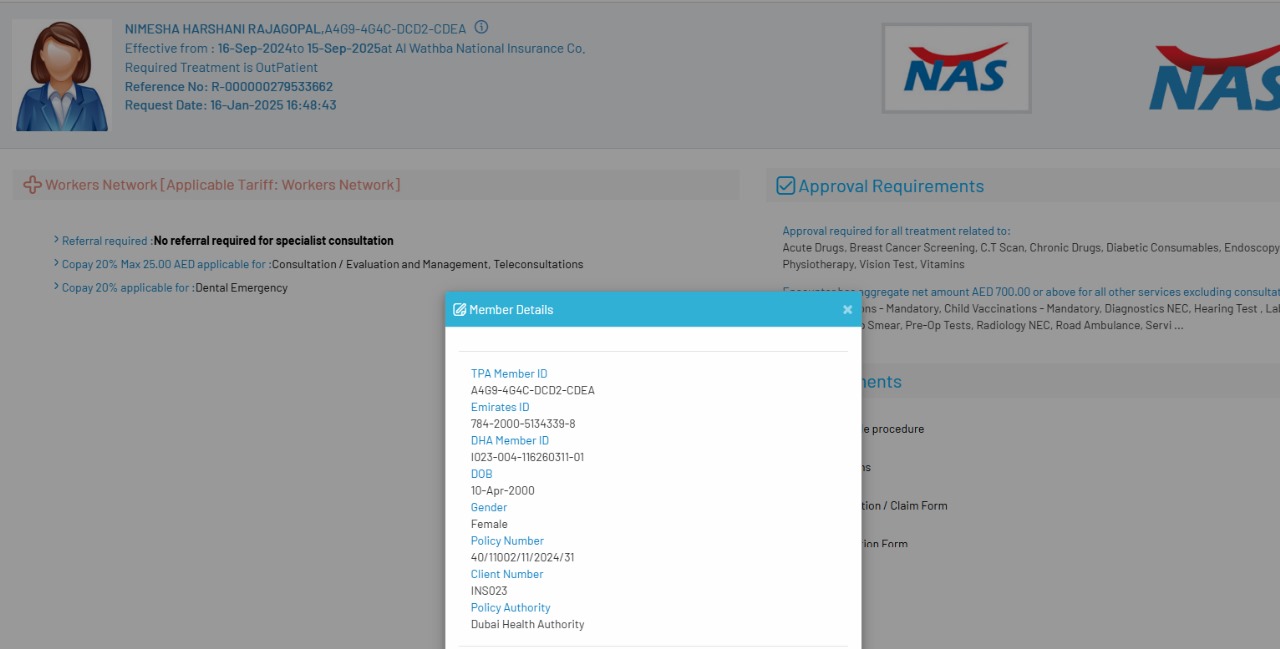Screen dimensions: 1280x649
Task: Close the Member Details dialog
Action: [x=847, y=310]
